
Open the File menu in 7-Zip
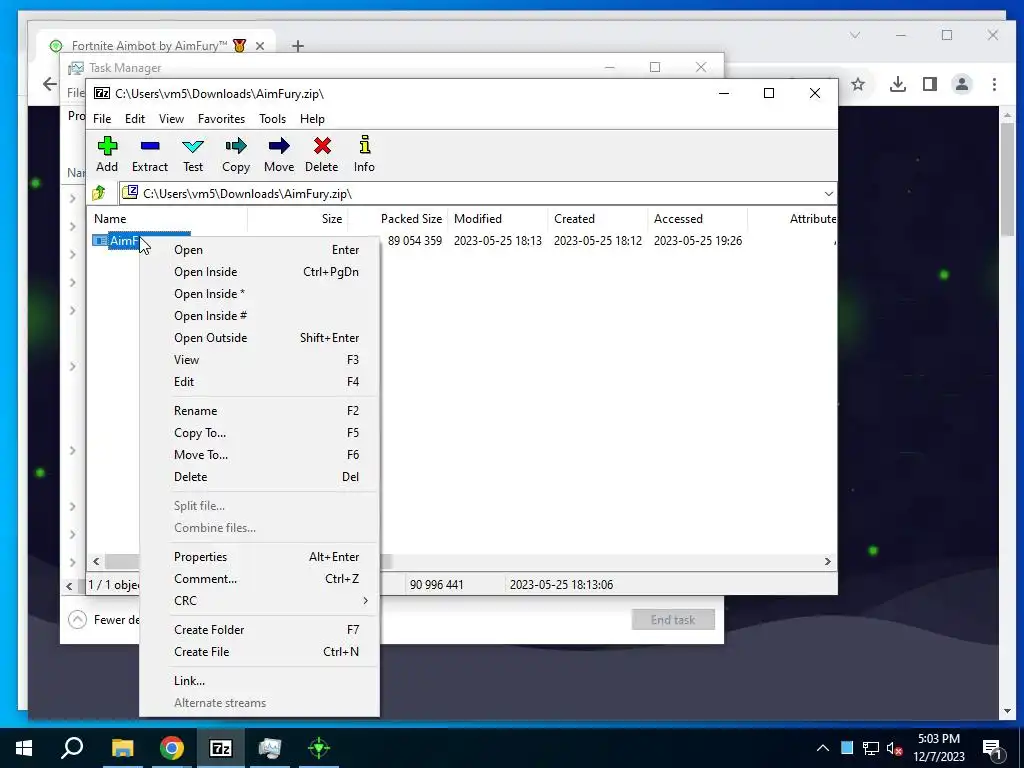click(102, 119)
